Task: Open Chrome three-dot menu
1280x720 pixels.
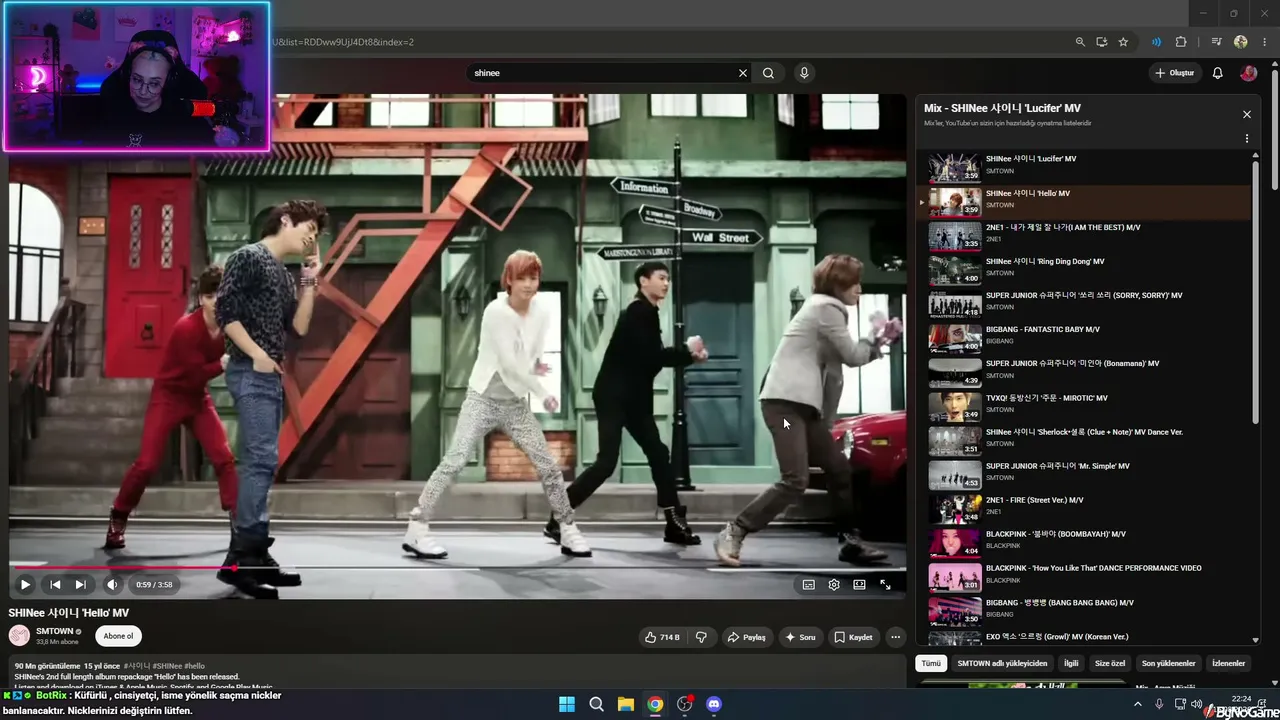Action: (1264, 42)
